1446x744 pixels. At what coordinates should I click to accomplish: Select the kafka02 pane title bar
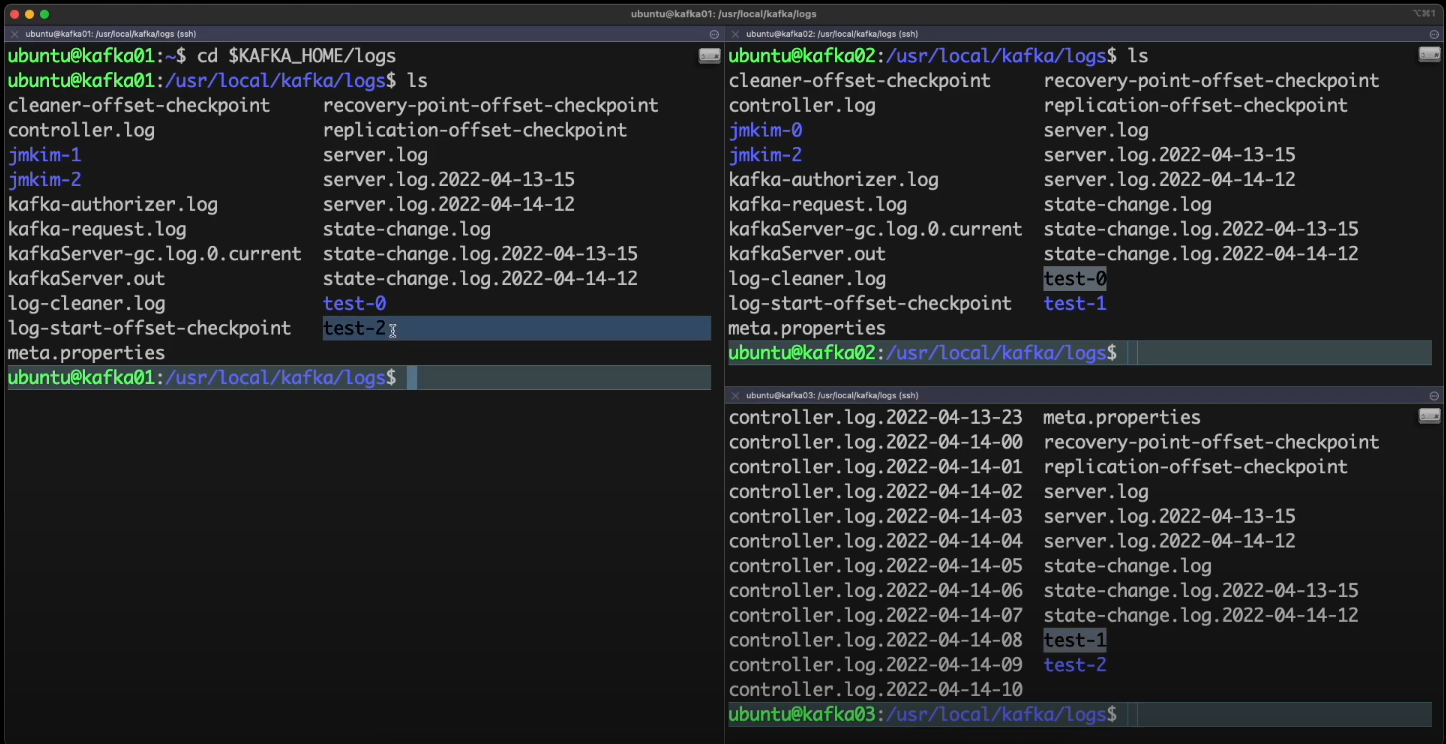click(1084, 34)
